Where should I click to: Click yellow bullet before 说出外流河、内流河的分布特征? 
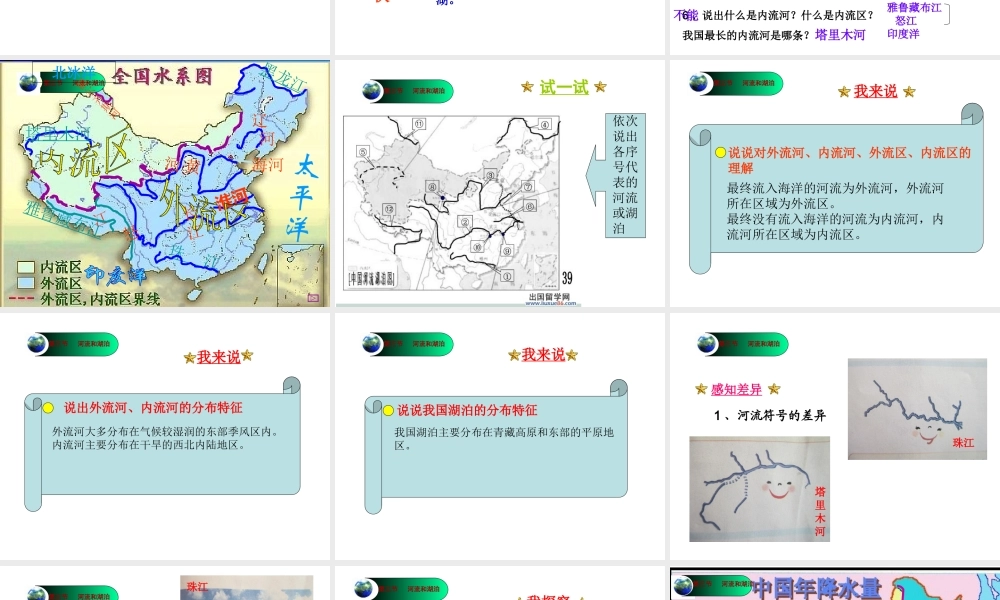48,408
